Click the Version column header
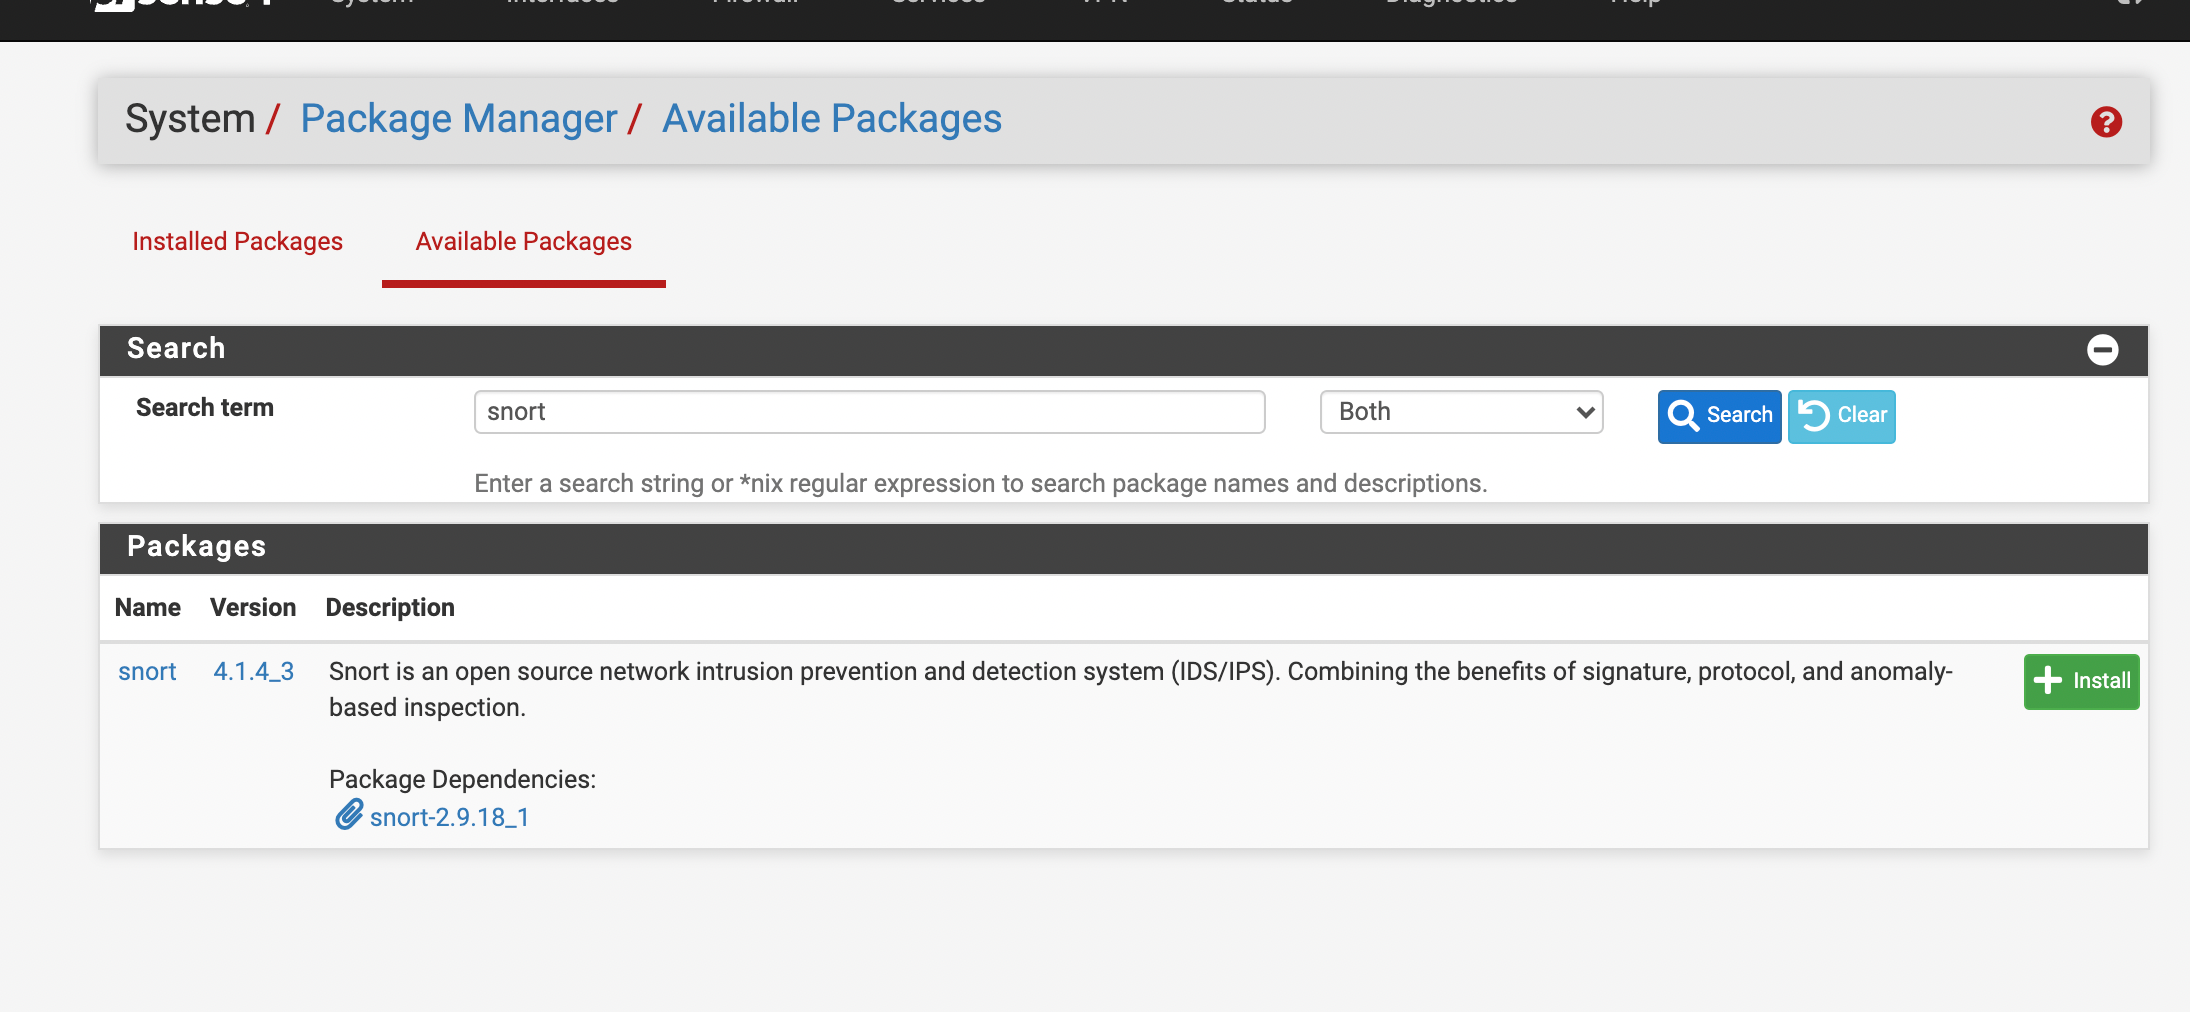 pyautogui.click(x=253, y=608)
